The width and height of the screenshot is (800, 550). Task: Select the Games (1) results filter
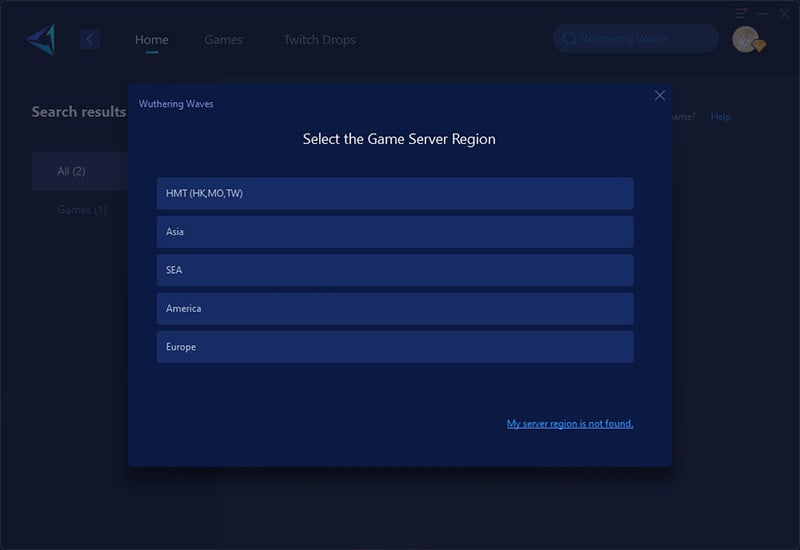[82, 210]
